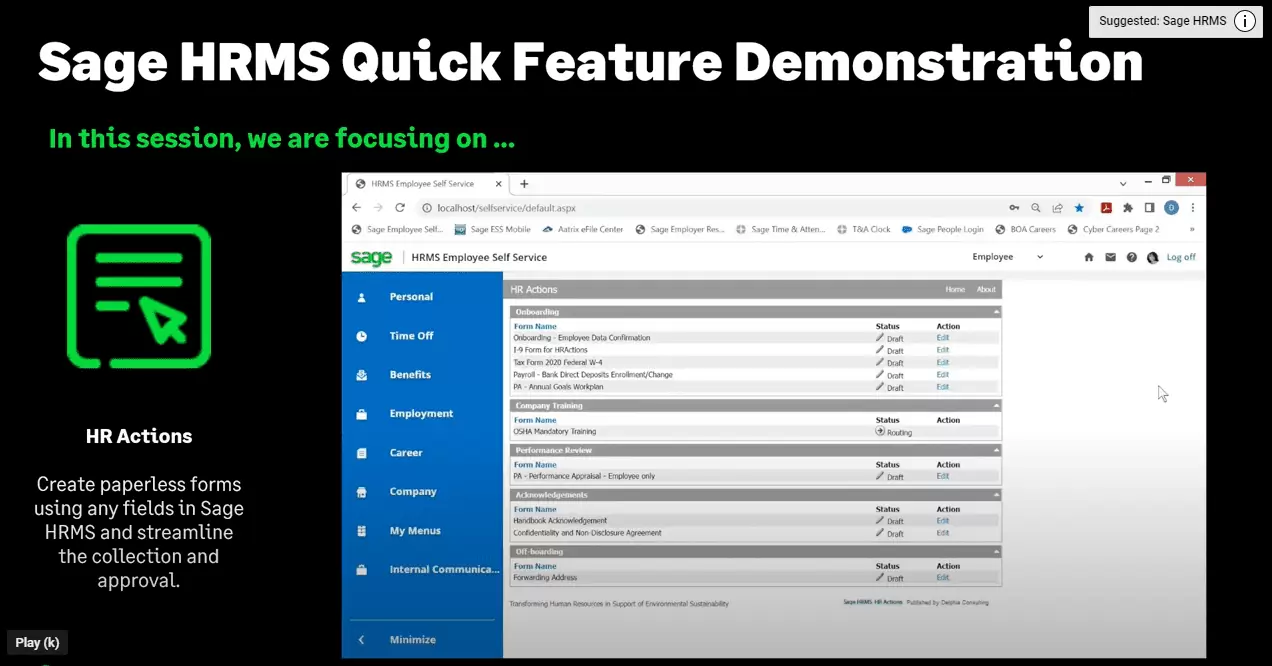Image resolution: width=1272 pixels, height=666 pixels.
Task: Click the Employment briefcase icon in the sidebar
Action: click(362, 414)
